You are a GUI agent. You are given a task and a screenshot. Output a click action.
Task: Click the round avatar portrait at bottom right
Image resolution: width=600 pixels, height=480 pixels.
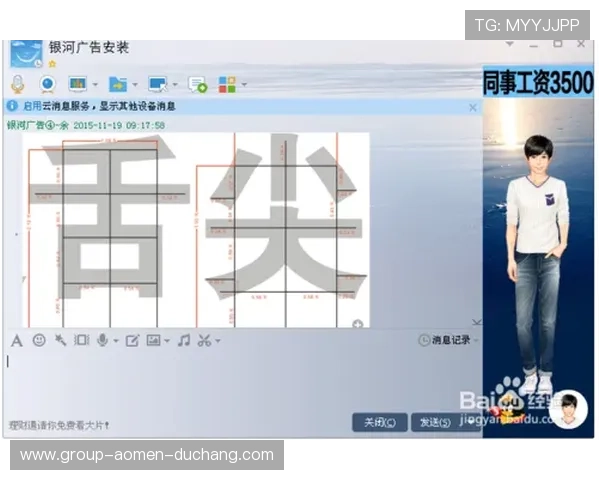pos(569,409)
